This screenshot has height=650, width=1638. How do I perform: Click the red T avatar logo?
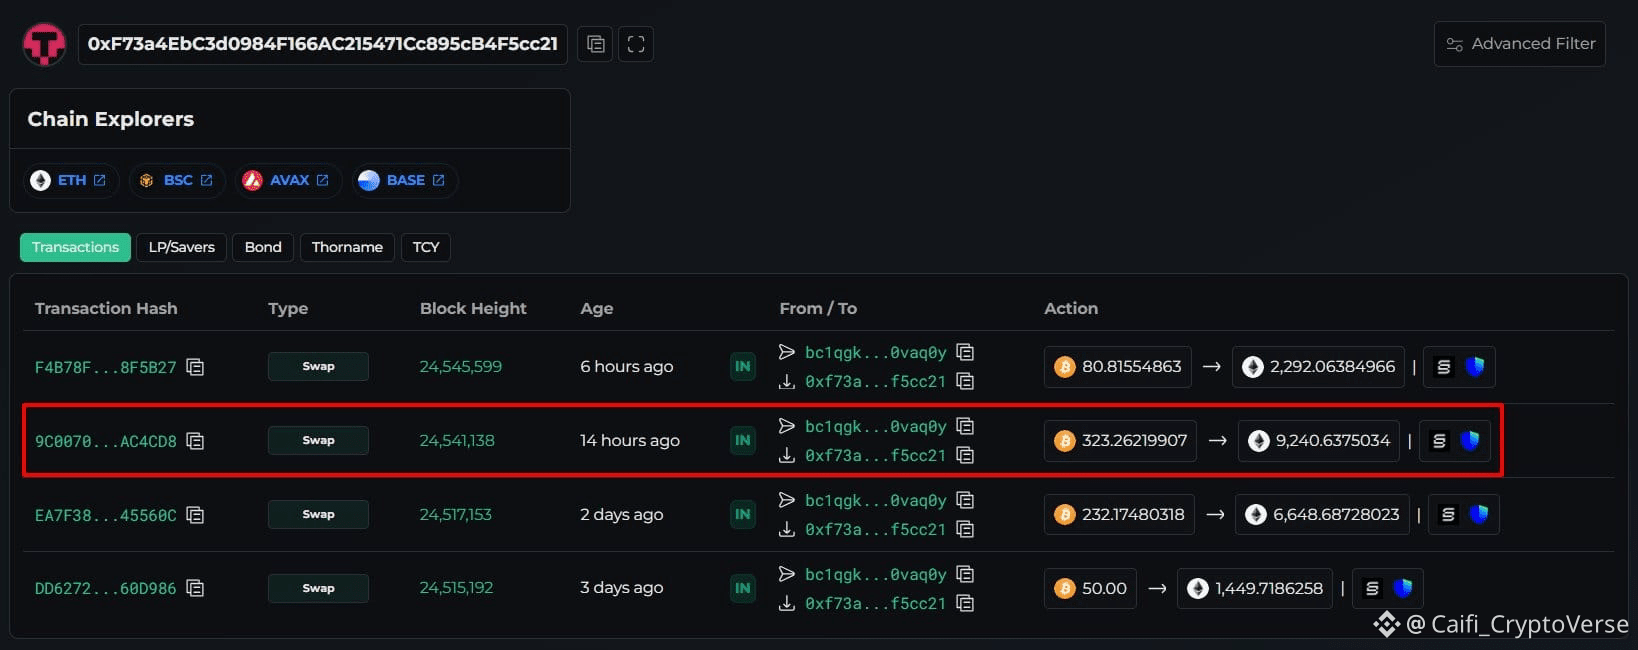(x=44, y=44)
